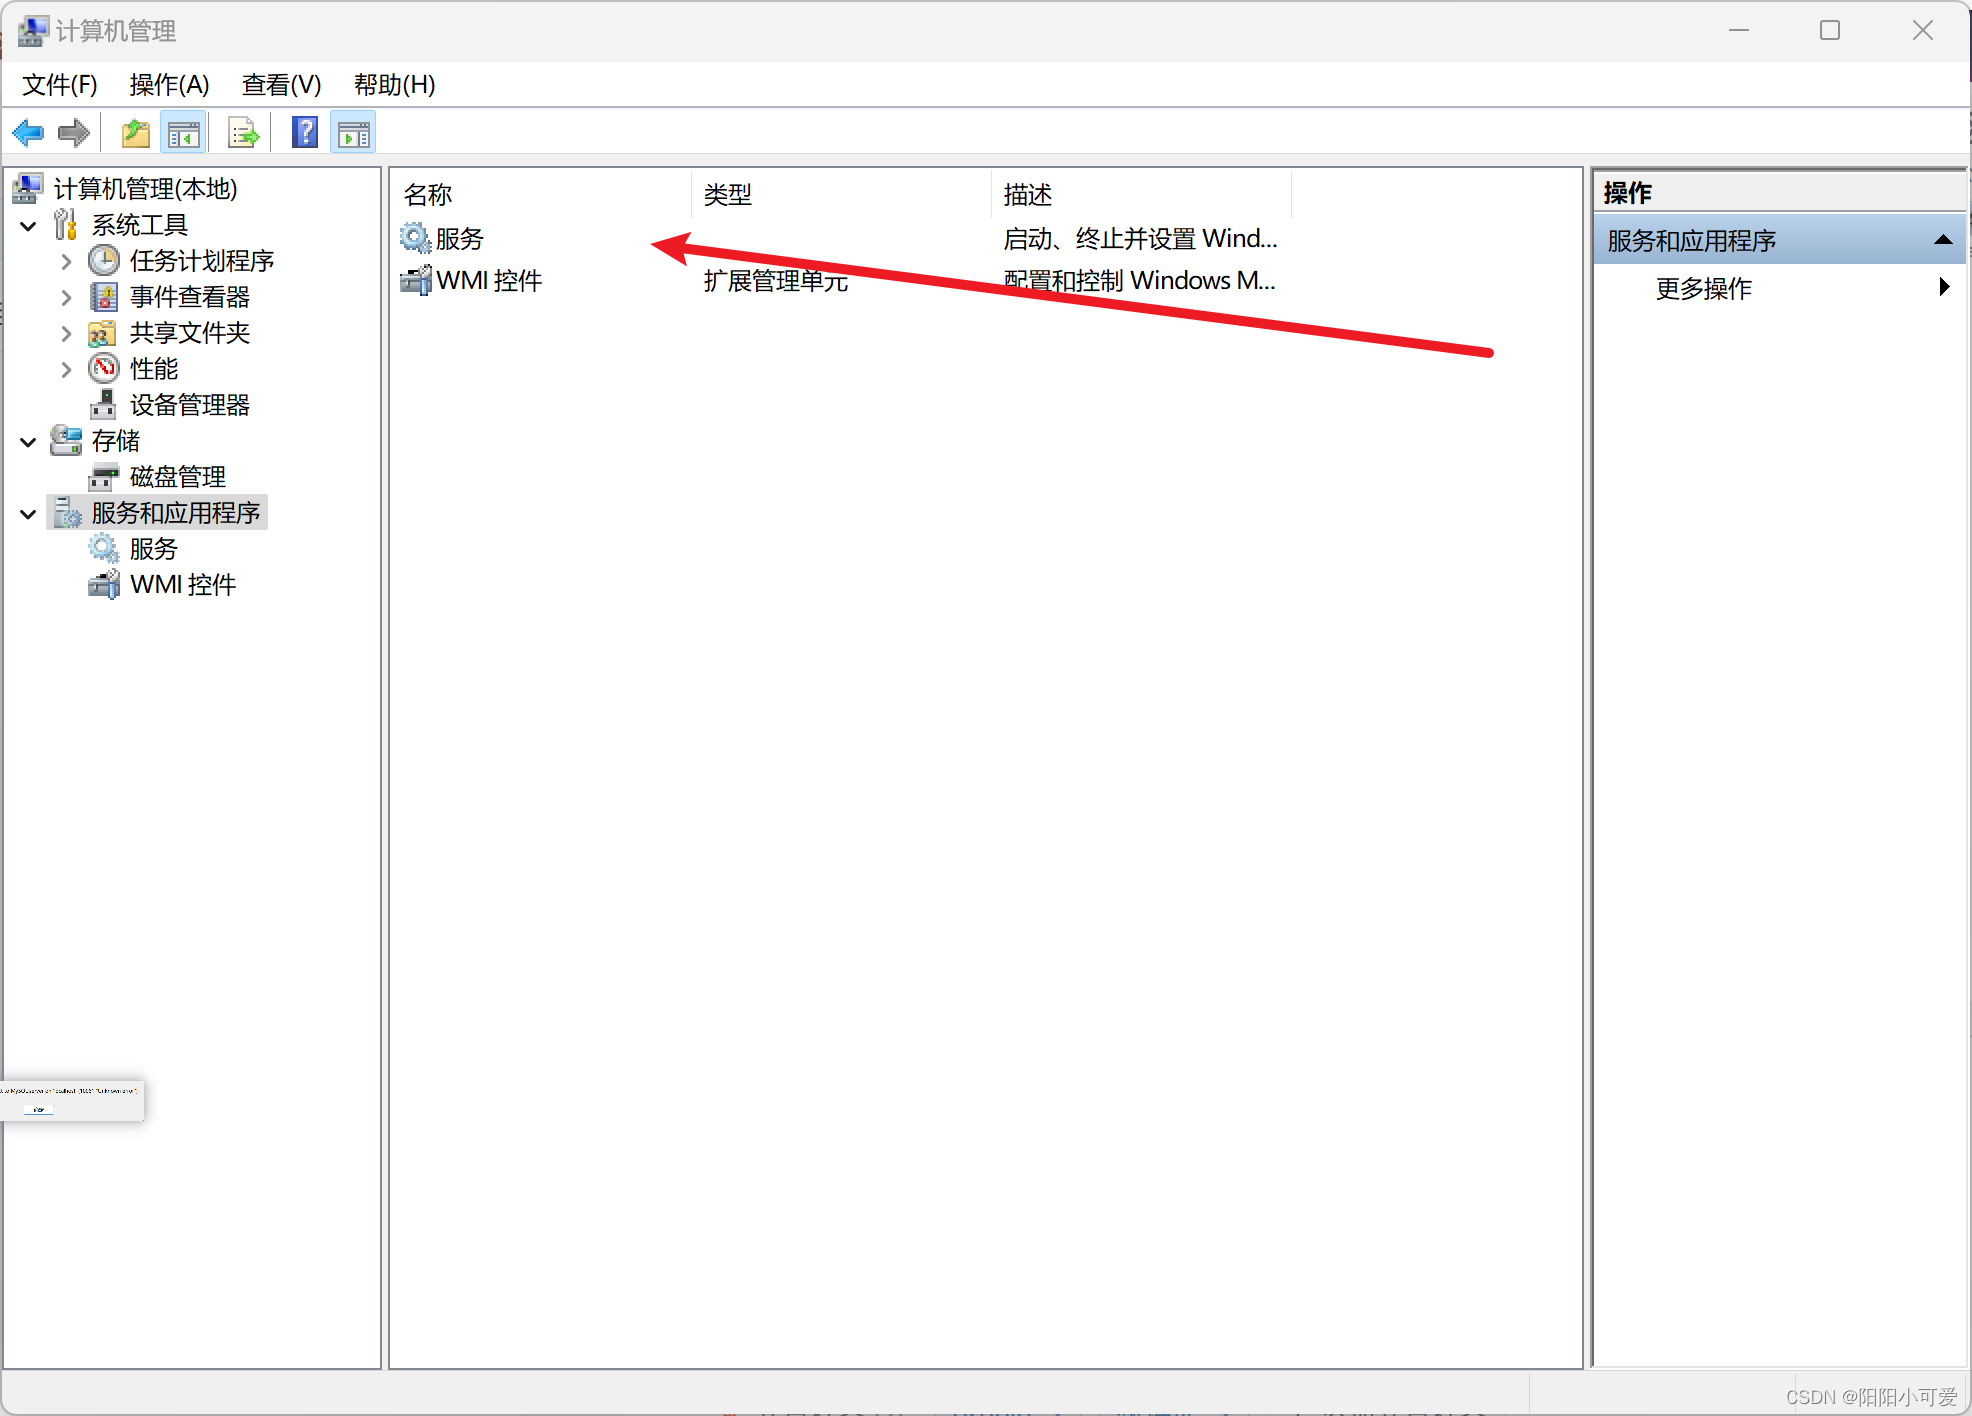
Task: Toggle the show/hide action pane icon
Action: (x=352, y=132)
